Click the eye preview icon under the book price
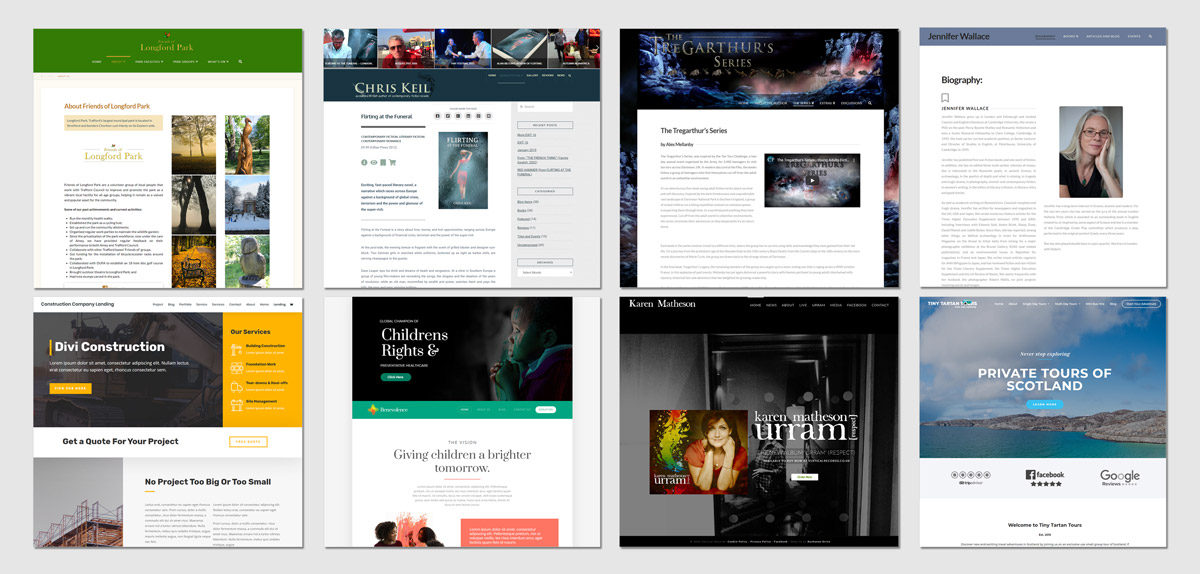This screenshot has width=1200, height=574. tap(374, 162)
